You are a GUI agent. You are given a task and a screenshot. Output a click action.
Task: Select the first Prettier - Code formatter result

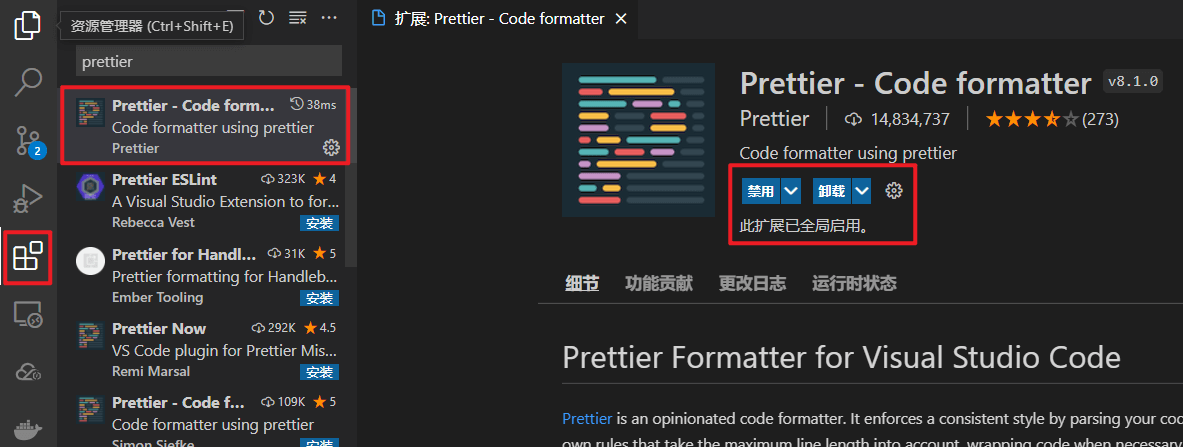coord(205,125)
